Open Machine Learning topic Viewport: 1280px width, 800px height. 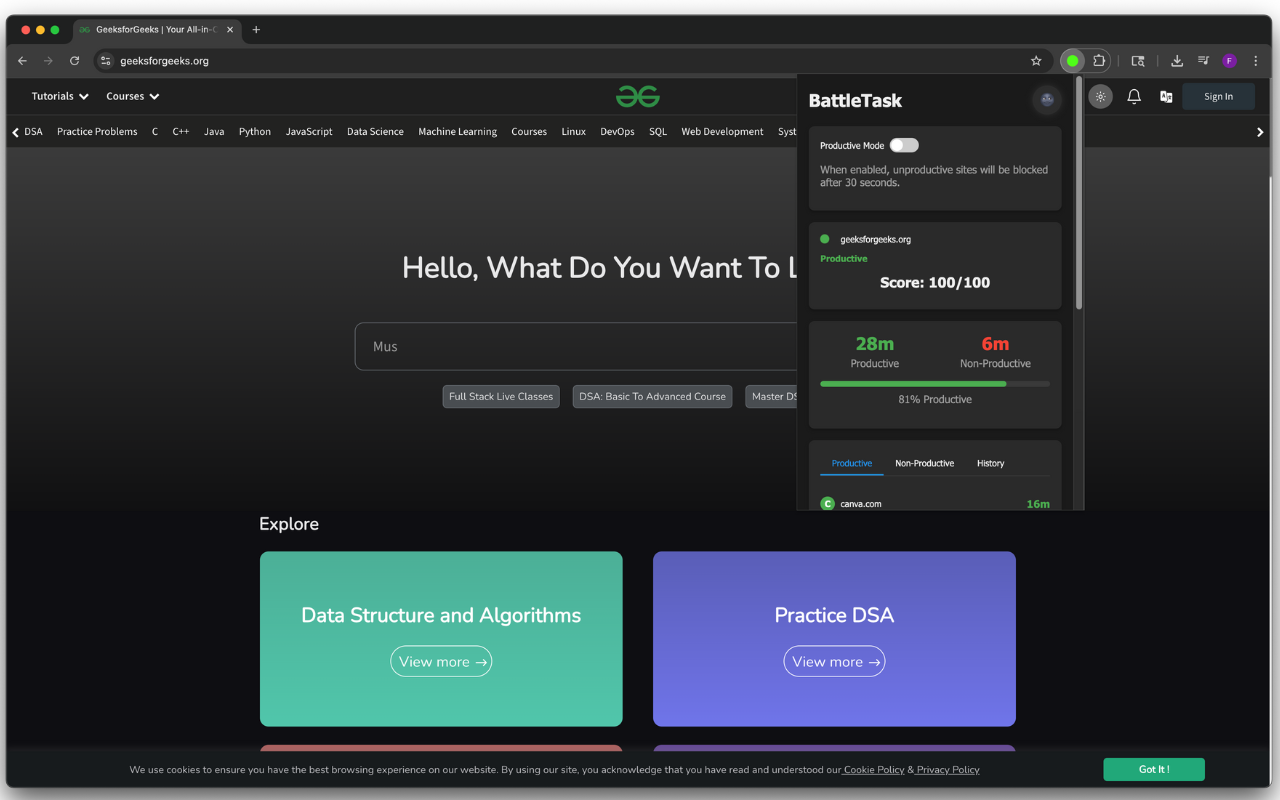point(457,132)
